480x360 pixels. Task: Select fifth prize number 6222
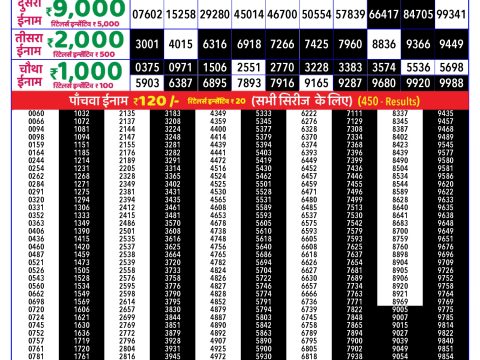pyautogui.click(x=309, y=113)
